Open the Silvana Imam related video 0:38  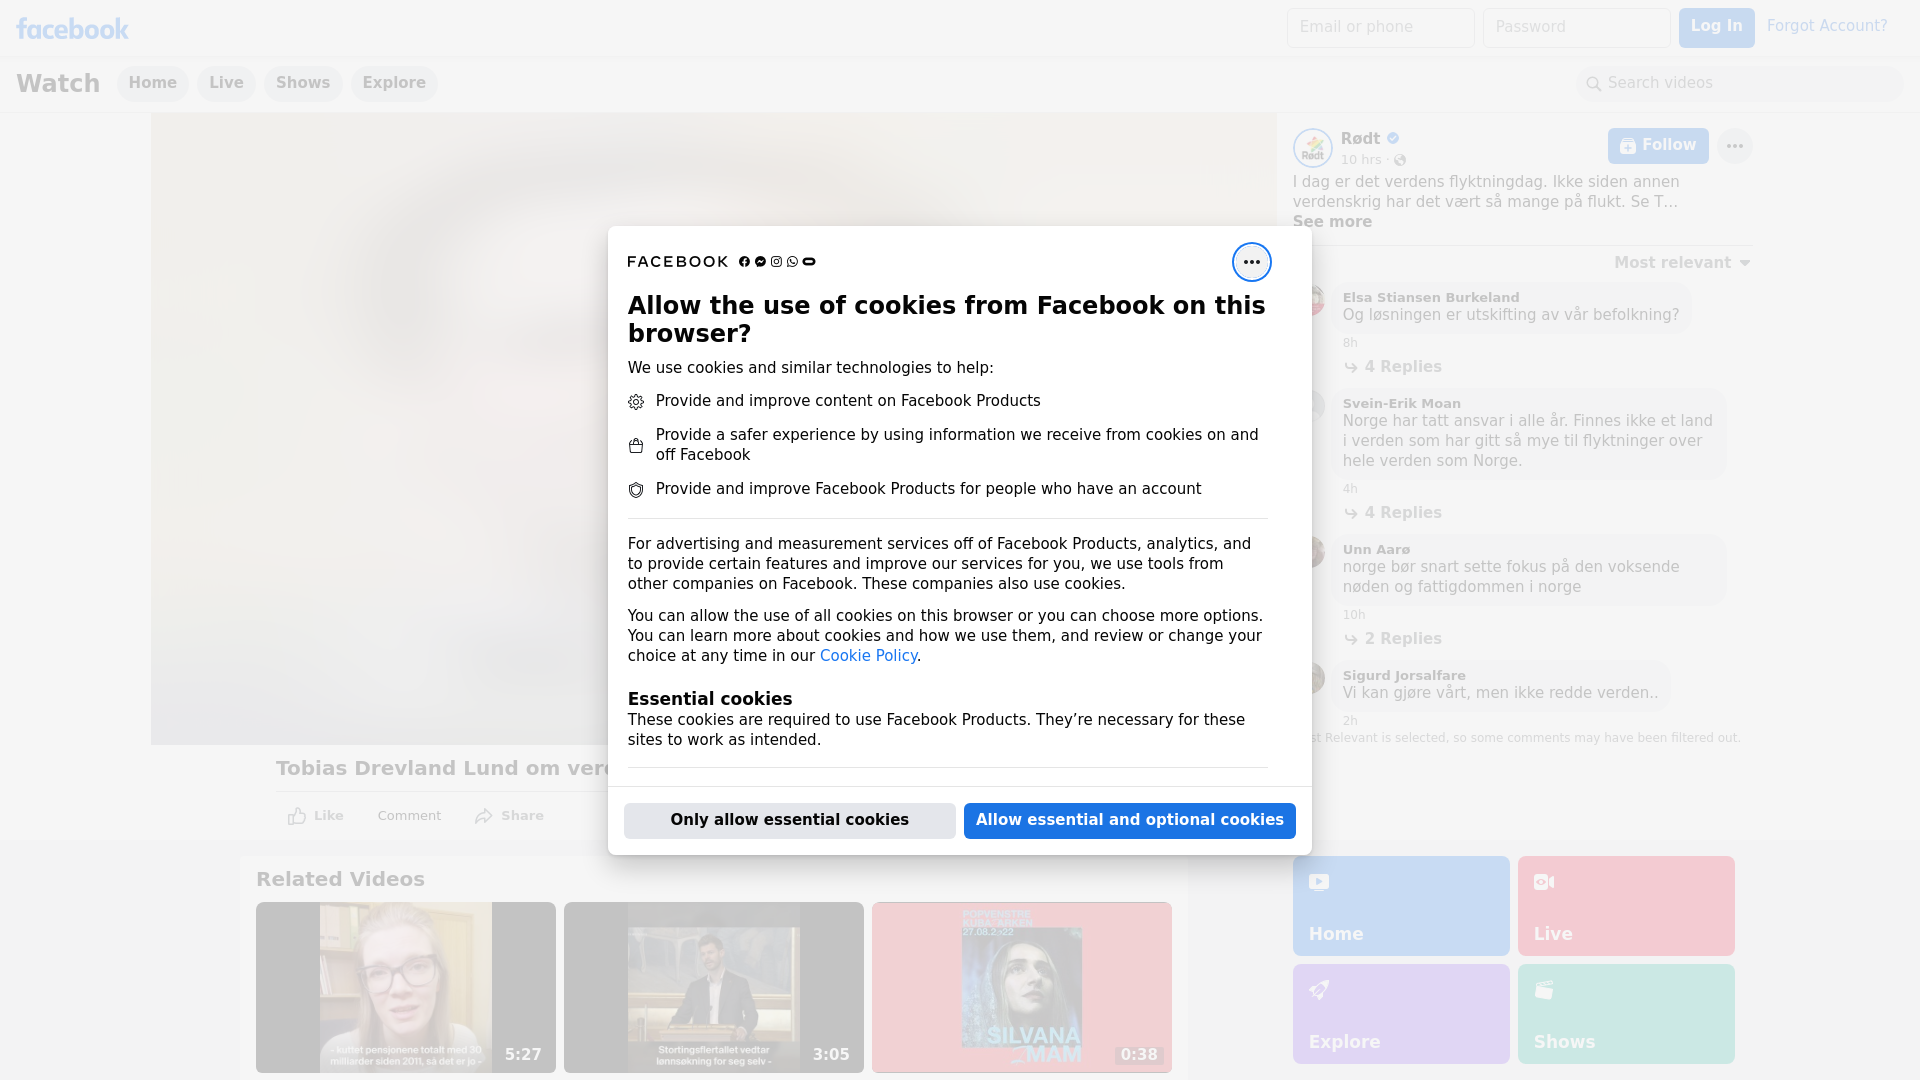(x=1022, y=987)
